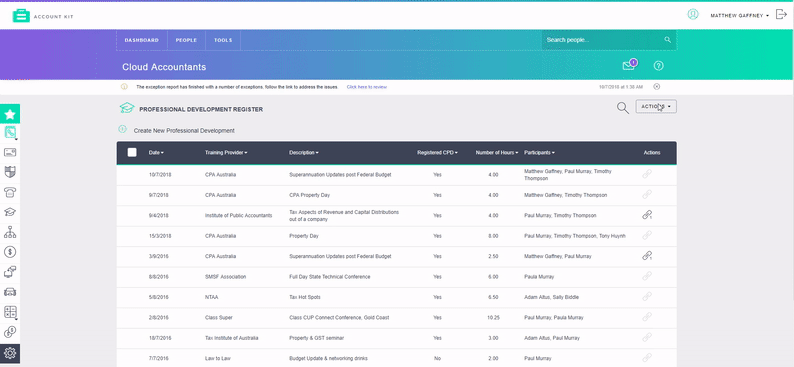Open the shield sidebar icon
This screenshot has height=367, width=794.
(10, 172)
